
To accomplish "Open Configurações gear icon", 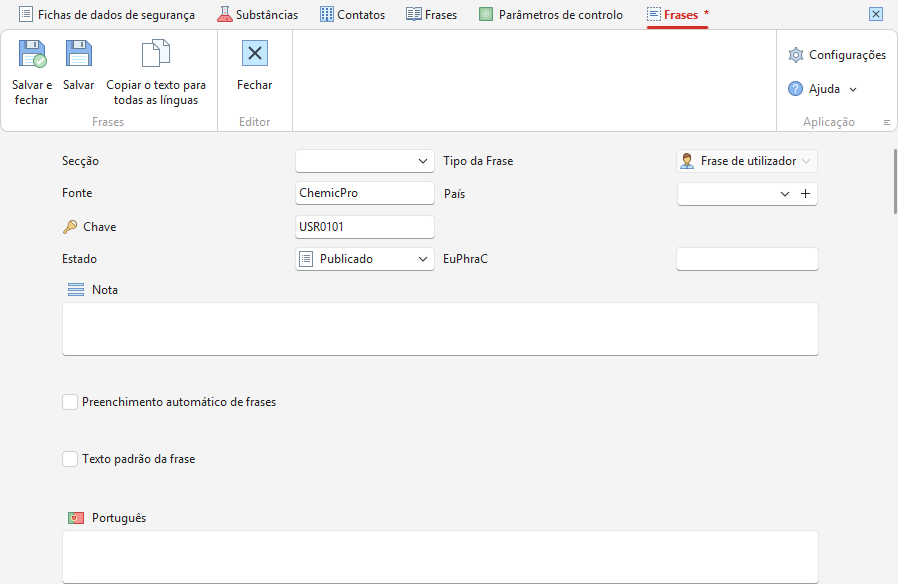I will [795, 55].
